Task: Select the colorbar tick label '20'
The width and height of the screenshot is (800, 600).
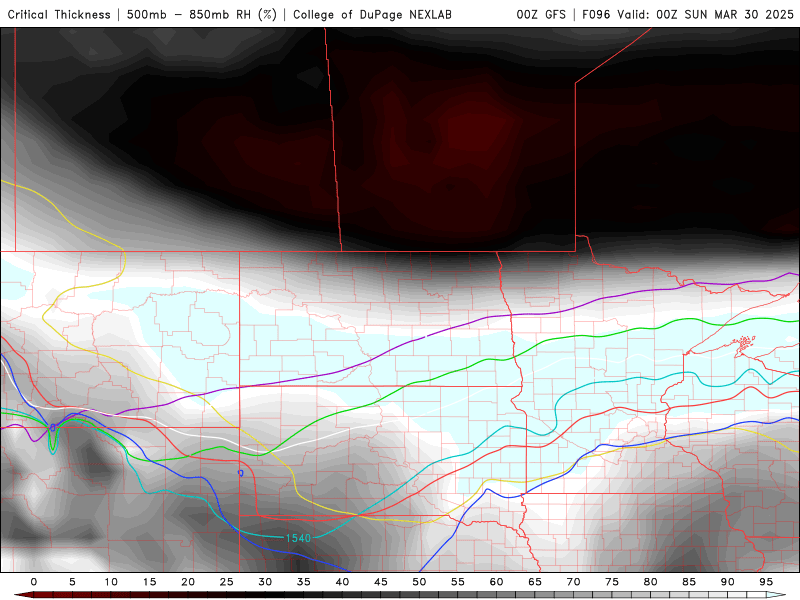Action: tap(188, 582)
